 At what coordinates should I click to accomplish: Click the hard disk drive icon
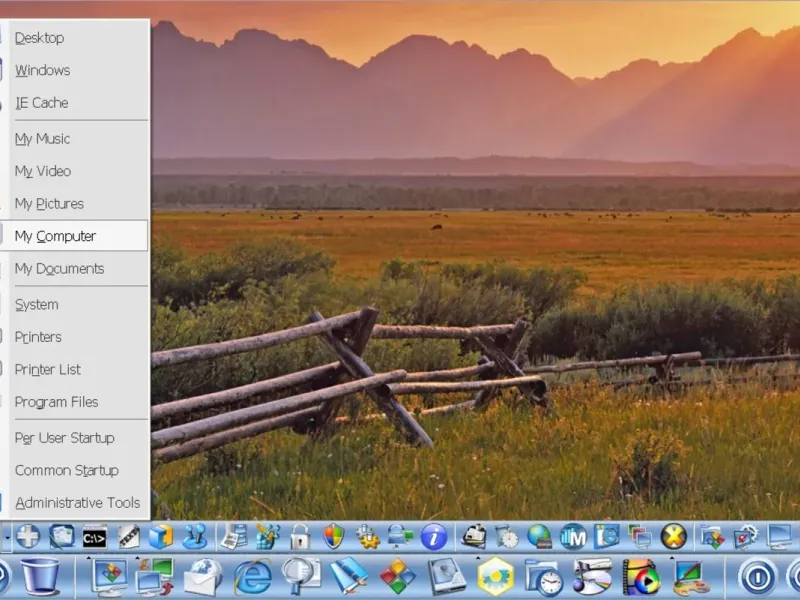[446, 577]
